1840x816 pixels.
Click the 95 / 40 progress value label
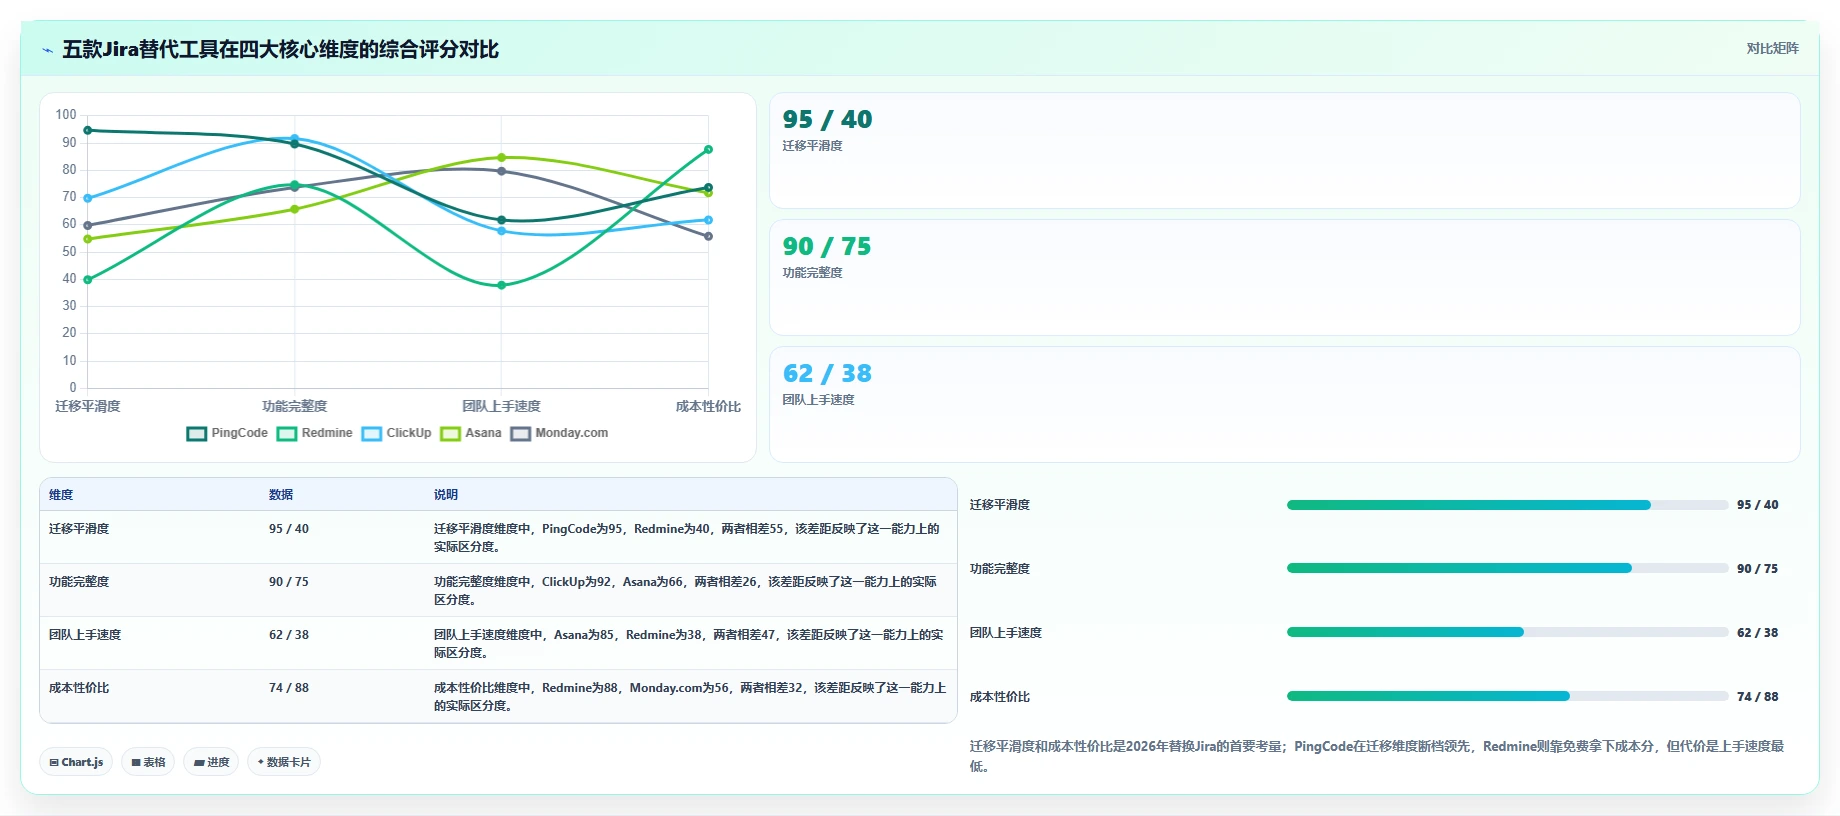[x=1757, y=505]
